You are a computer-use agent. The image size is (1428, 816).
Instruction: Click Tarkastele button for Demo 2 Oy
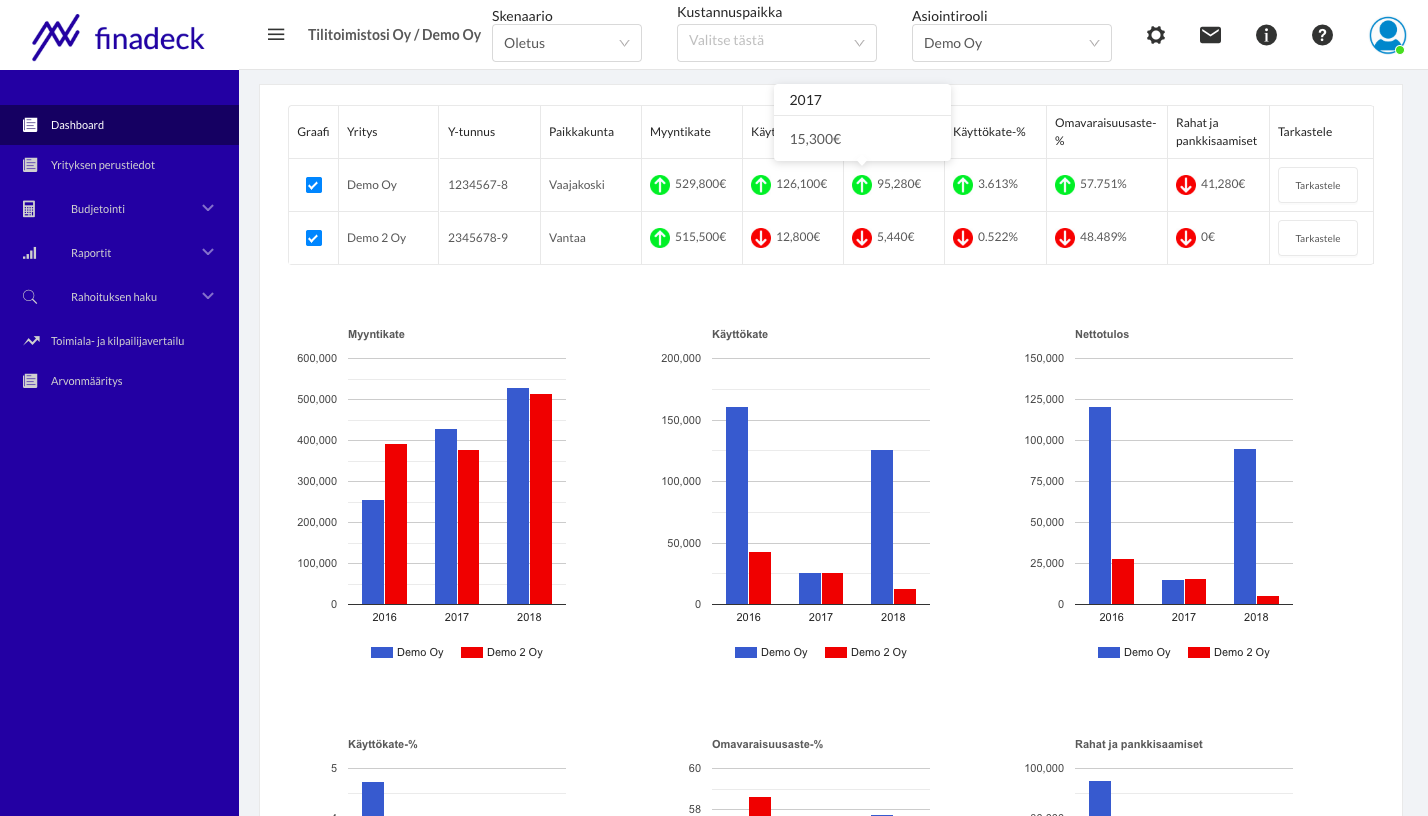click(1318, 238)
